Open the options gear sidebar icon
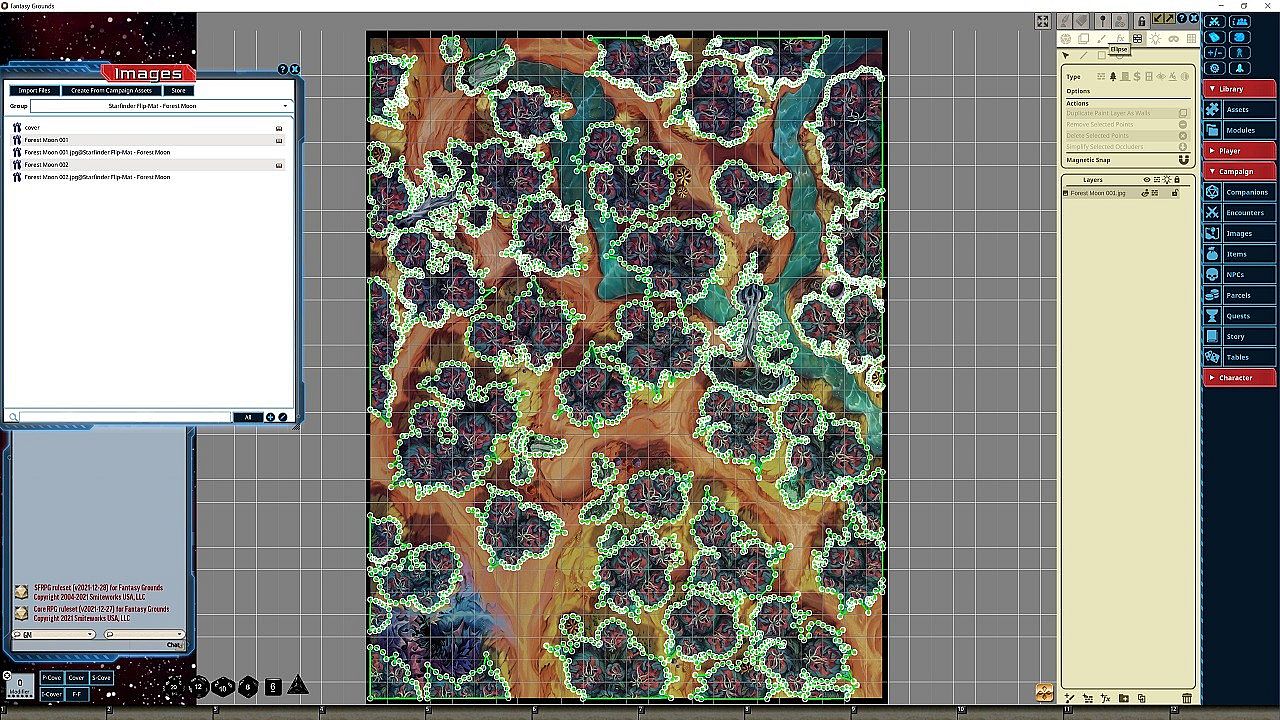 tap(1215, 69)
